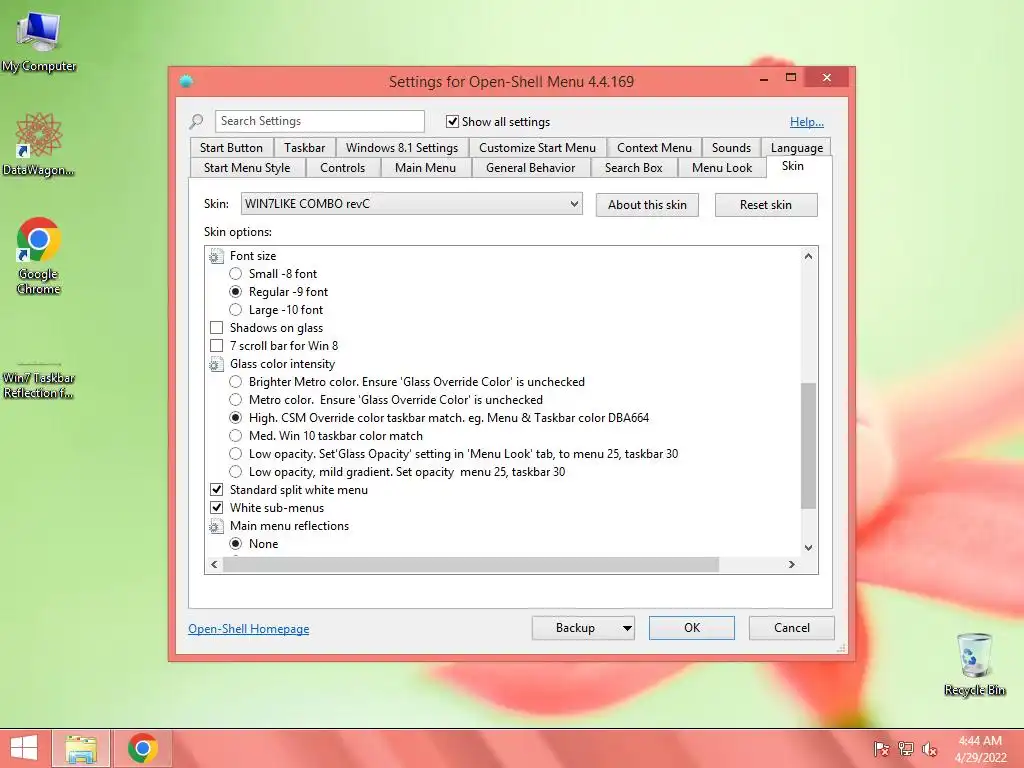
Task: Click the gear icon beside Main menu reflections
Action: tap(216, 526)
